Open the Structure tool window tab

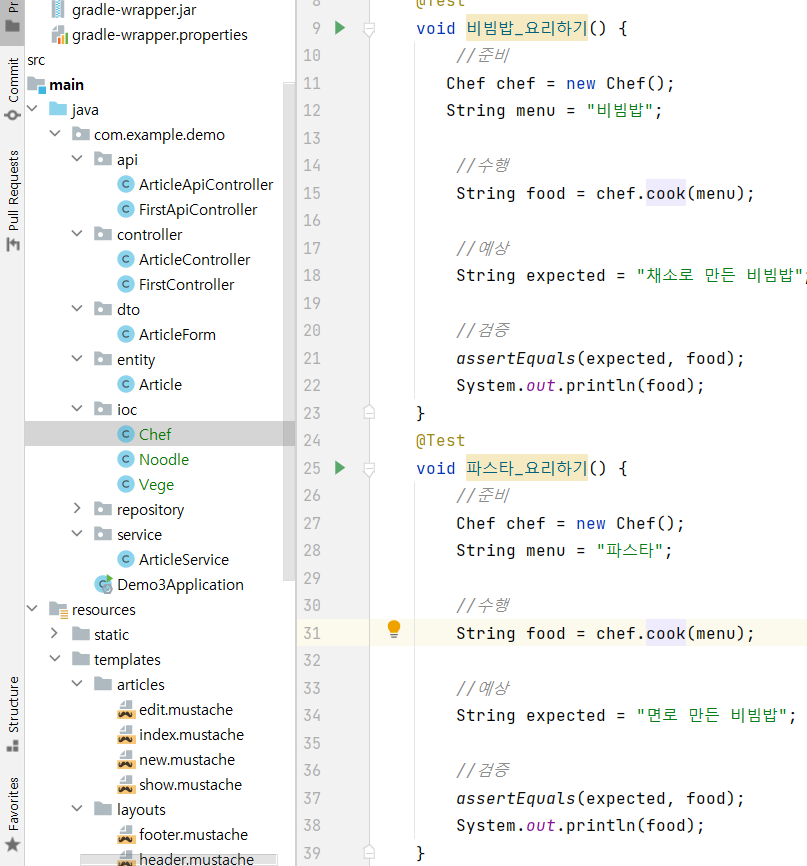[x=12, y=714]
